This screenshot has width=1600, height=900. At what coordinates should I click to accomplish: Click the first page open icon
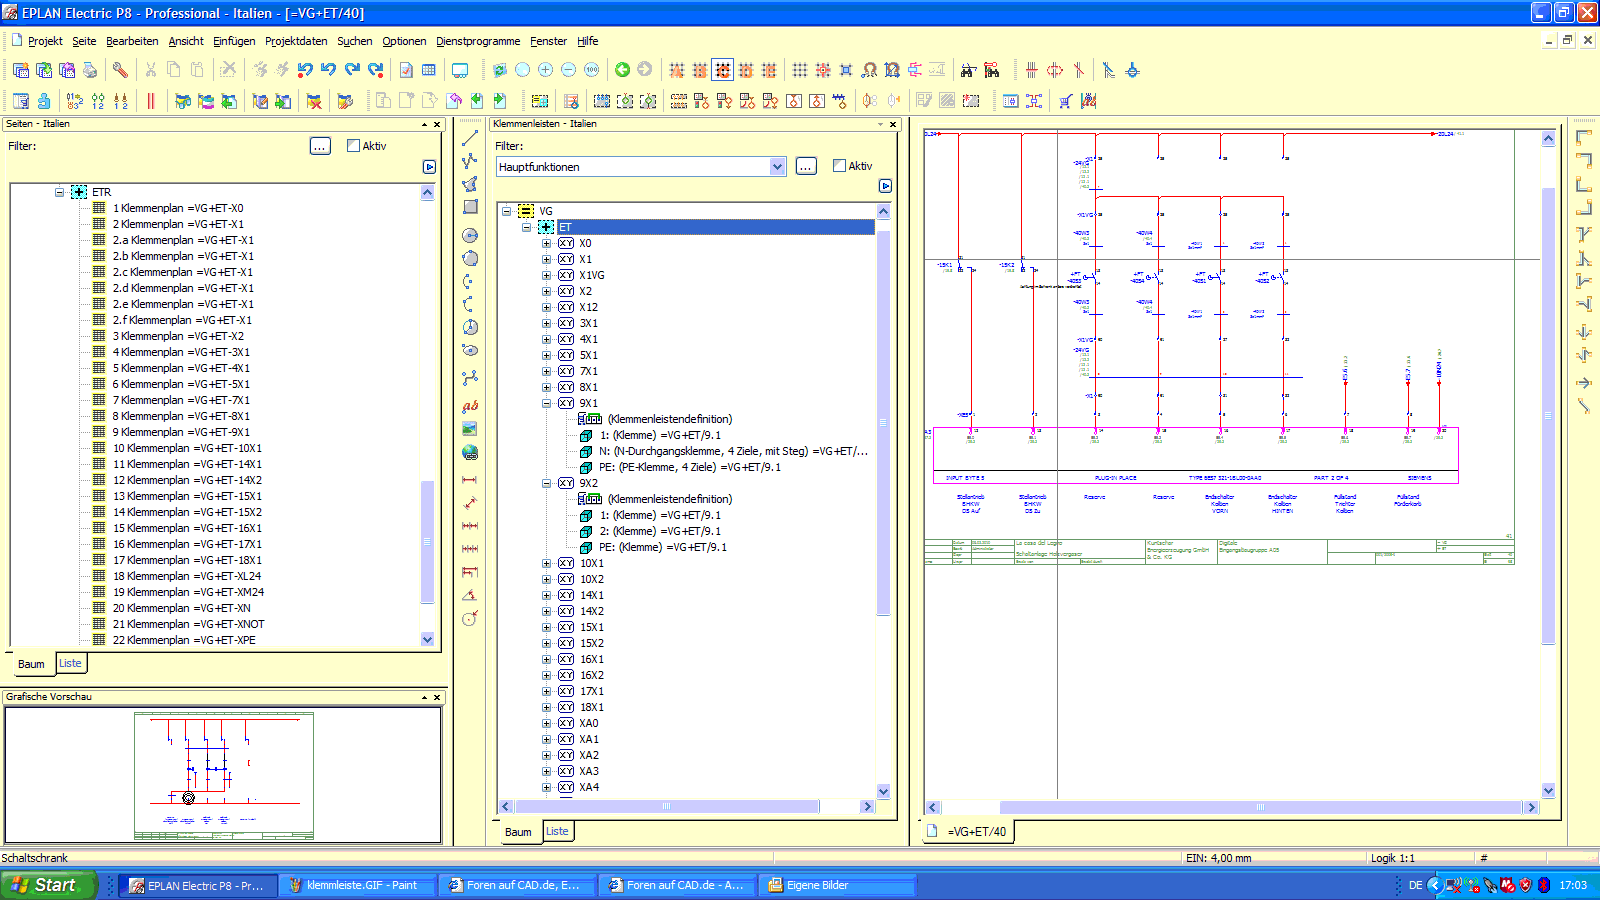tap(21, 70)
